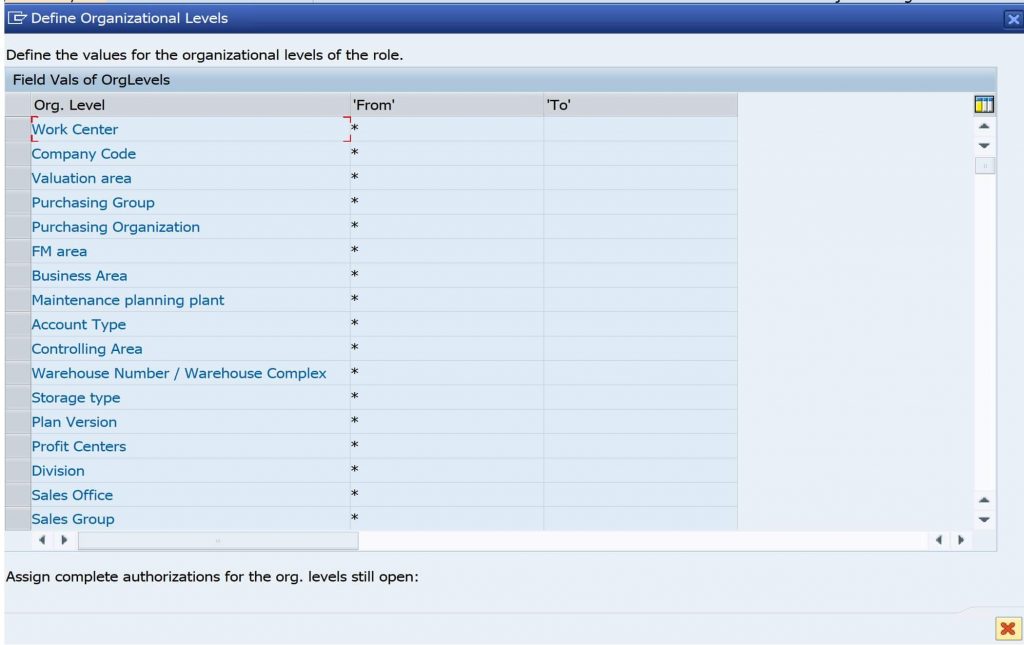Click the 'To' field for Business Area
Image resolution: width=1024 pixels, height=645 pixels.
point(641,275)
